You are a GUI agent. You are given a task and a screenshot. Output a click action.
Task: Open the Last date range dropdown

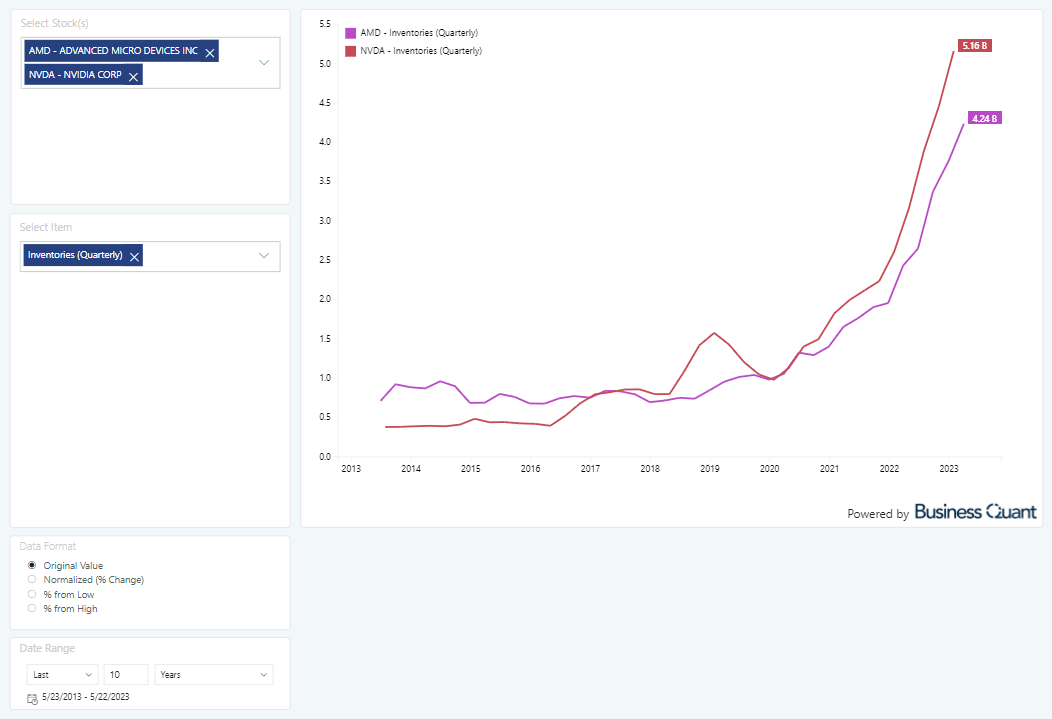[x=62, y=675]
